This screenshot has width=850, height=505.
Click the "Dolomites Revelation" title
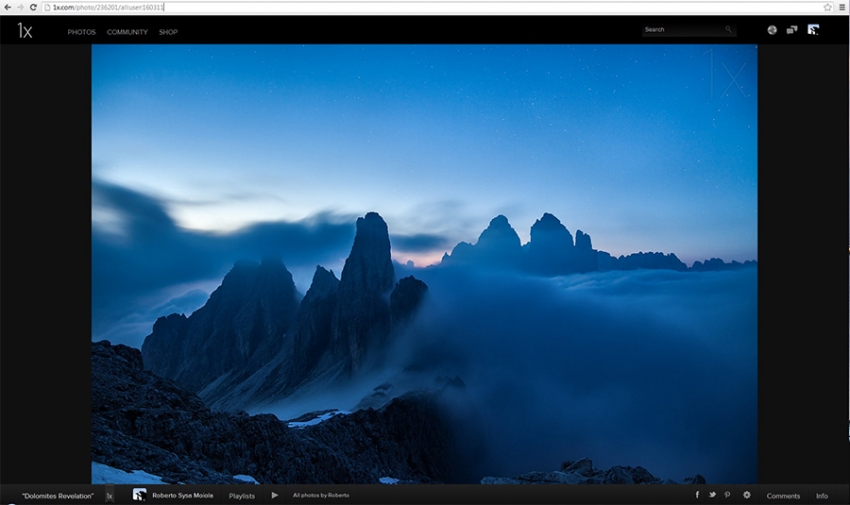coord(58,496)
